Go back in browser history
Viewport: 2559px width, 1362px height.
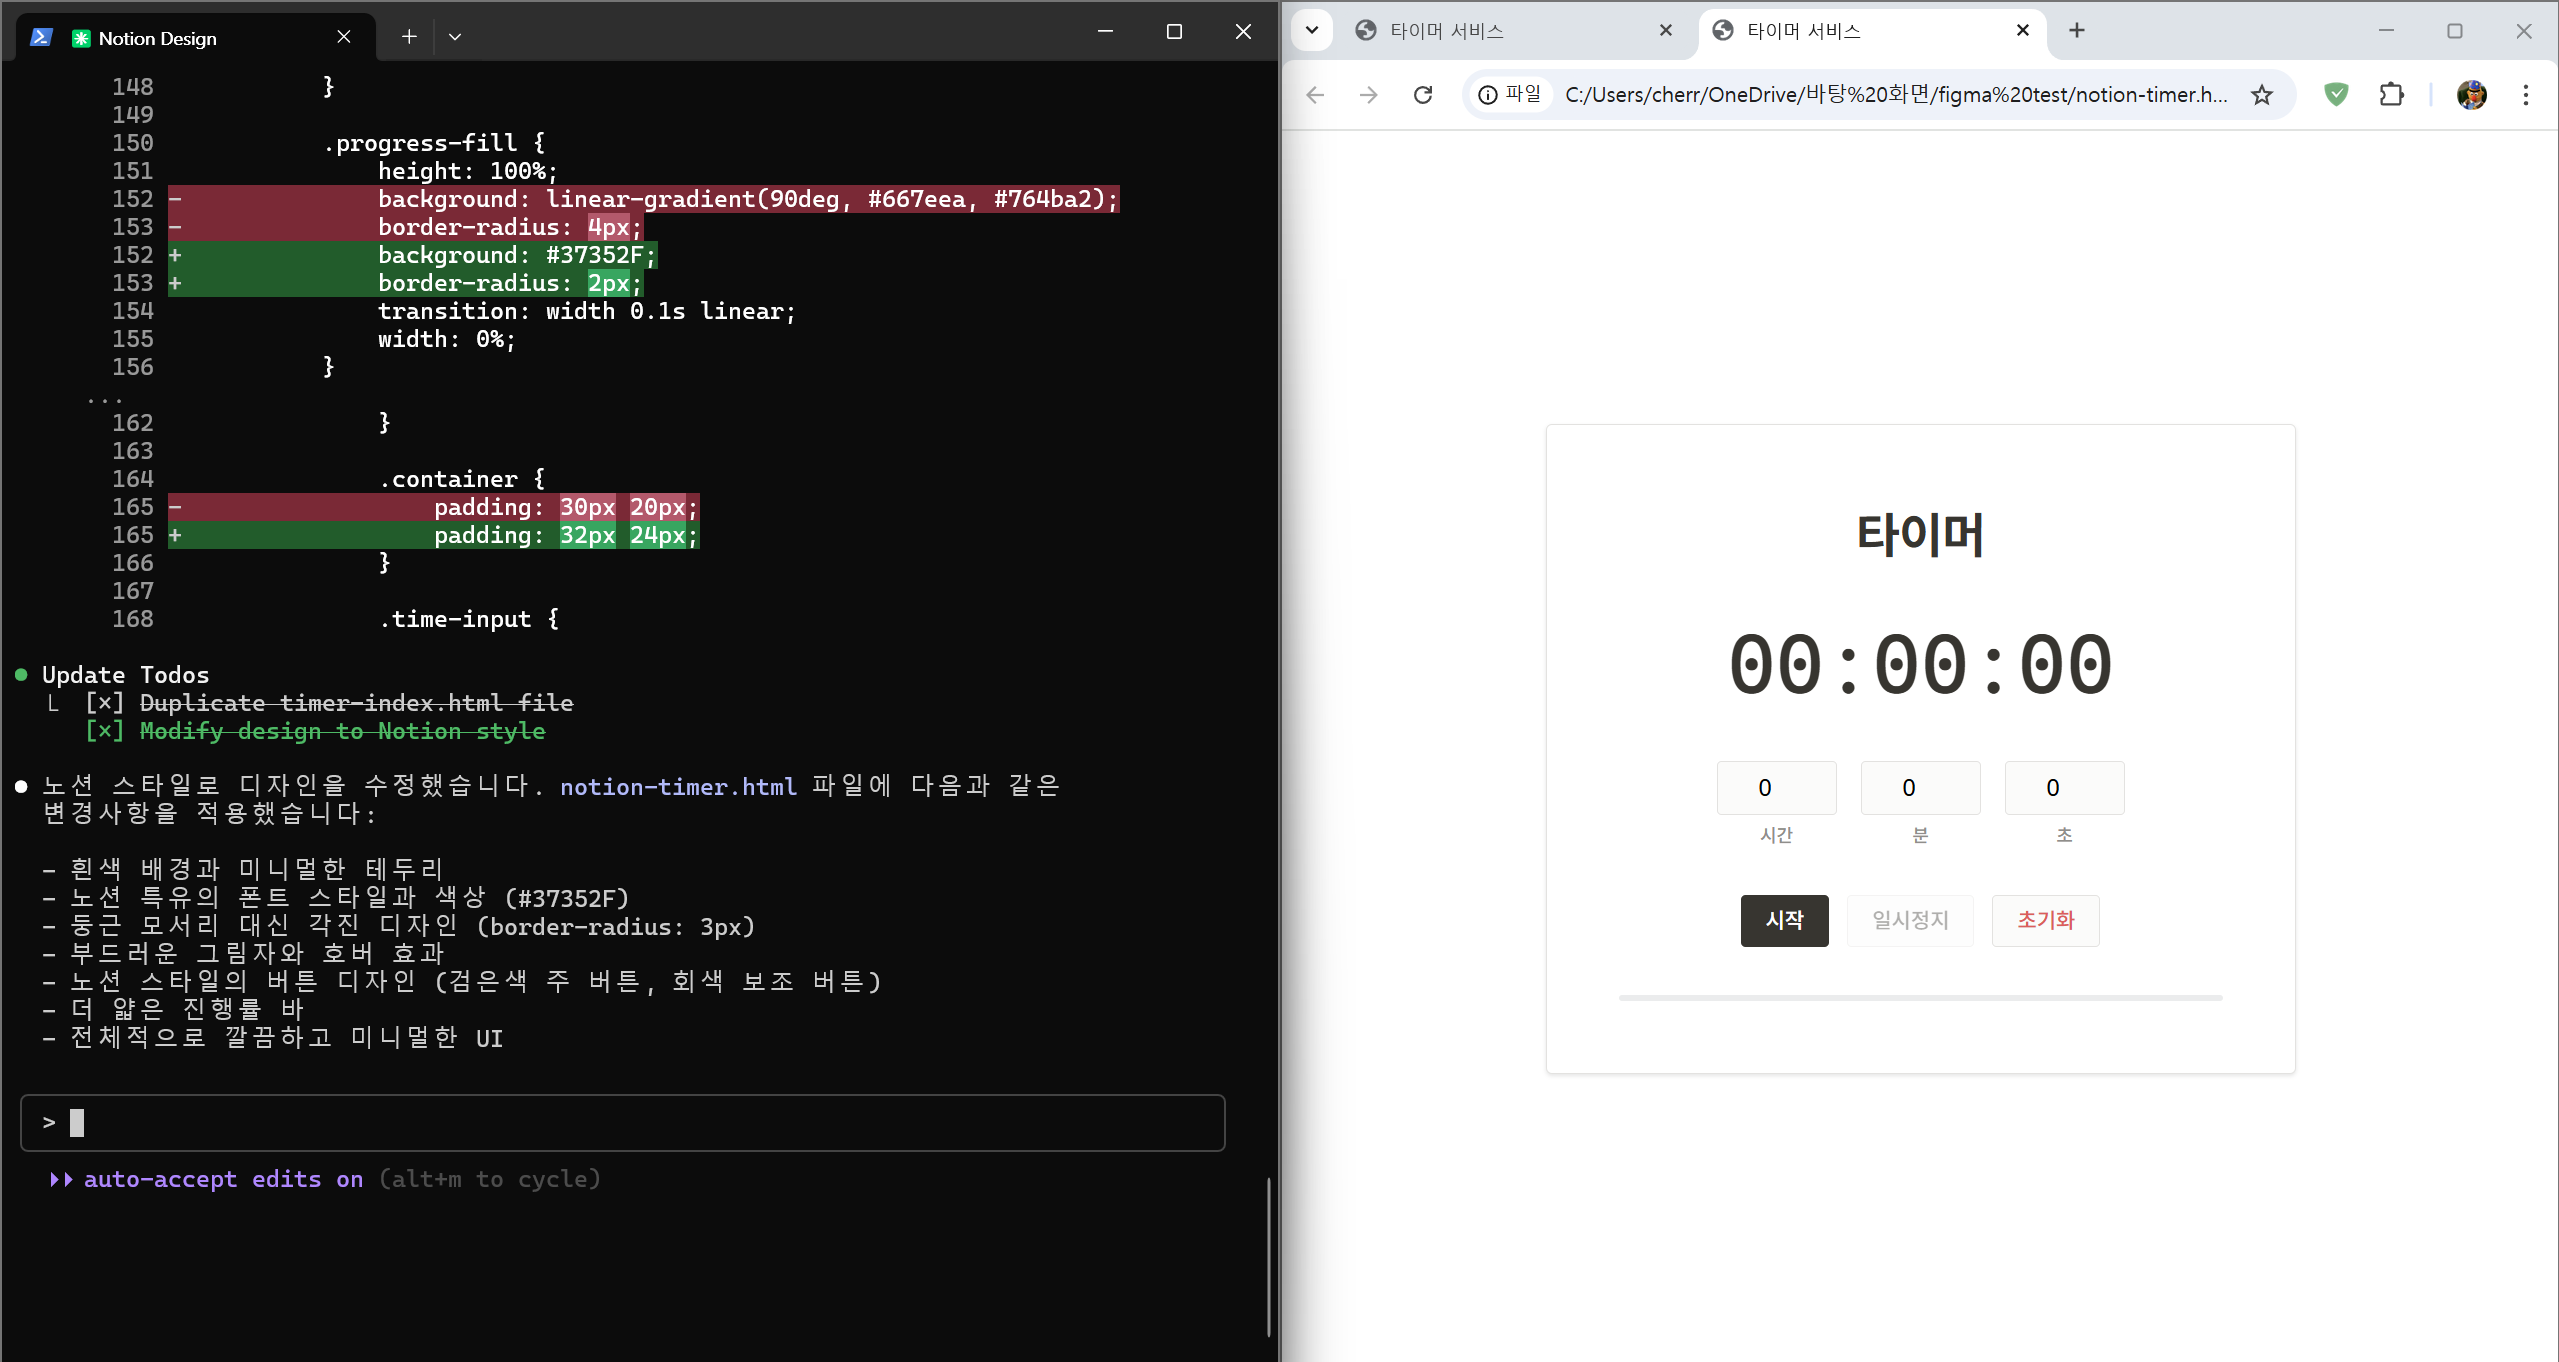click(x=1316, y=95)
